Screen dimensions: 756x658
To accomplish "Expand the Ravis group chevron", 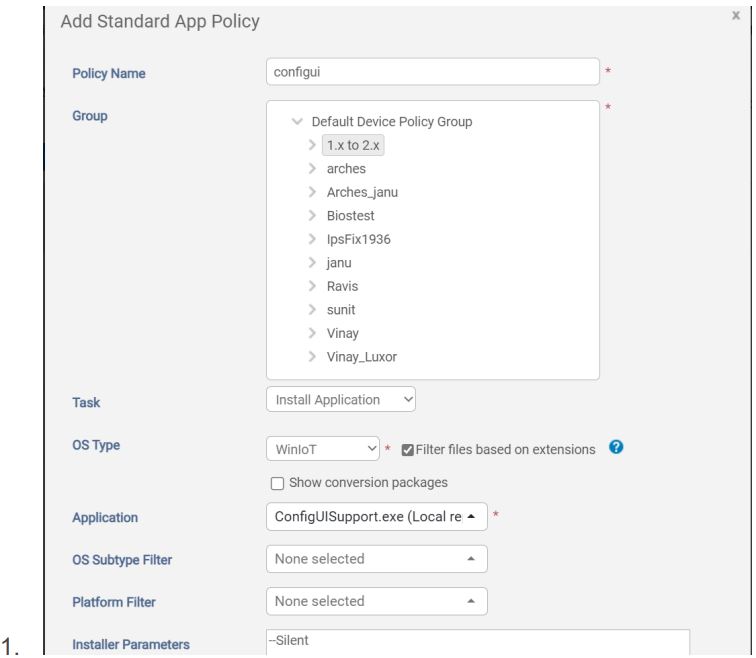I will (313, 285).
